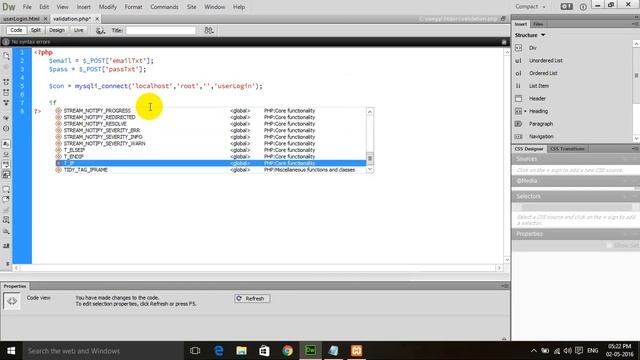Click the Balance Braces icon

point(6,129)
